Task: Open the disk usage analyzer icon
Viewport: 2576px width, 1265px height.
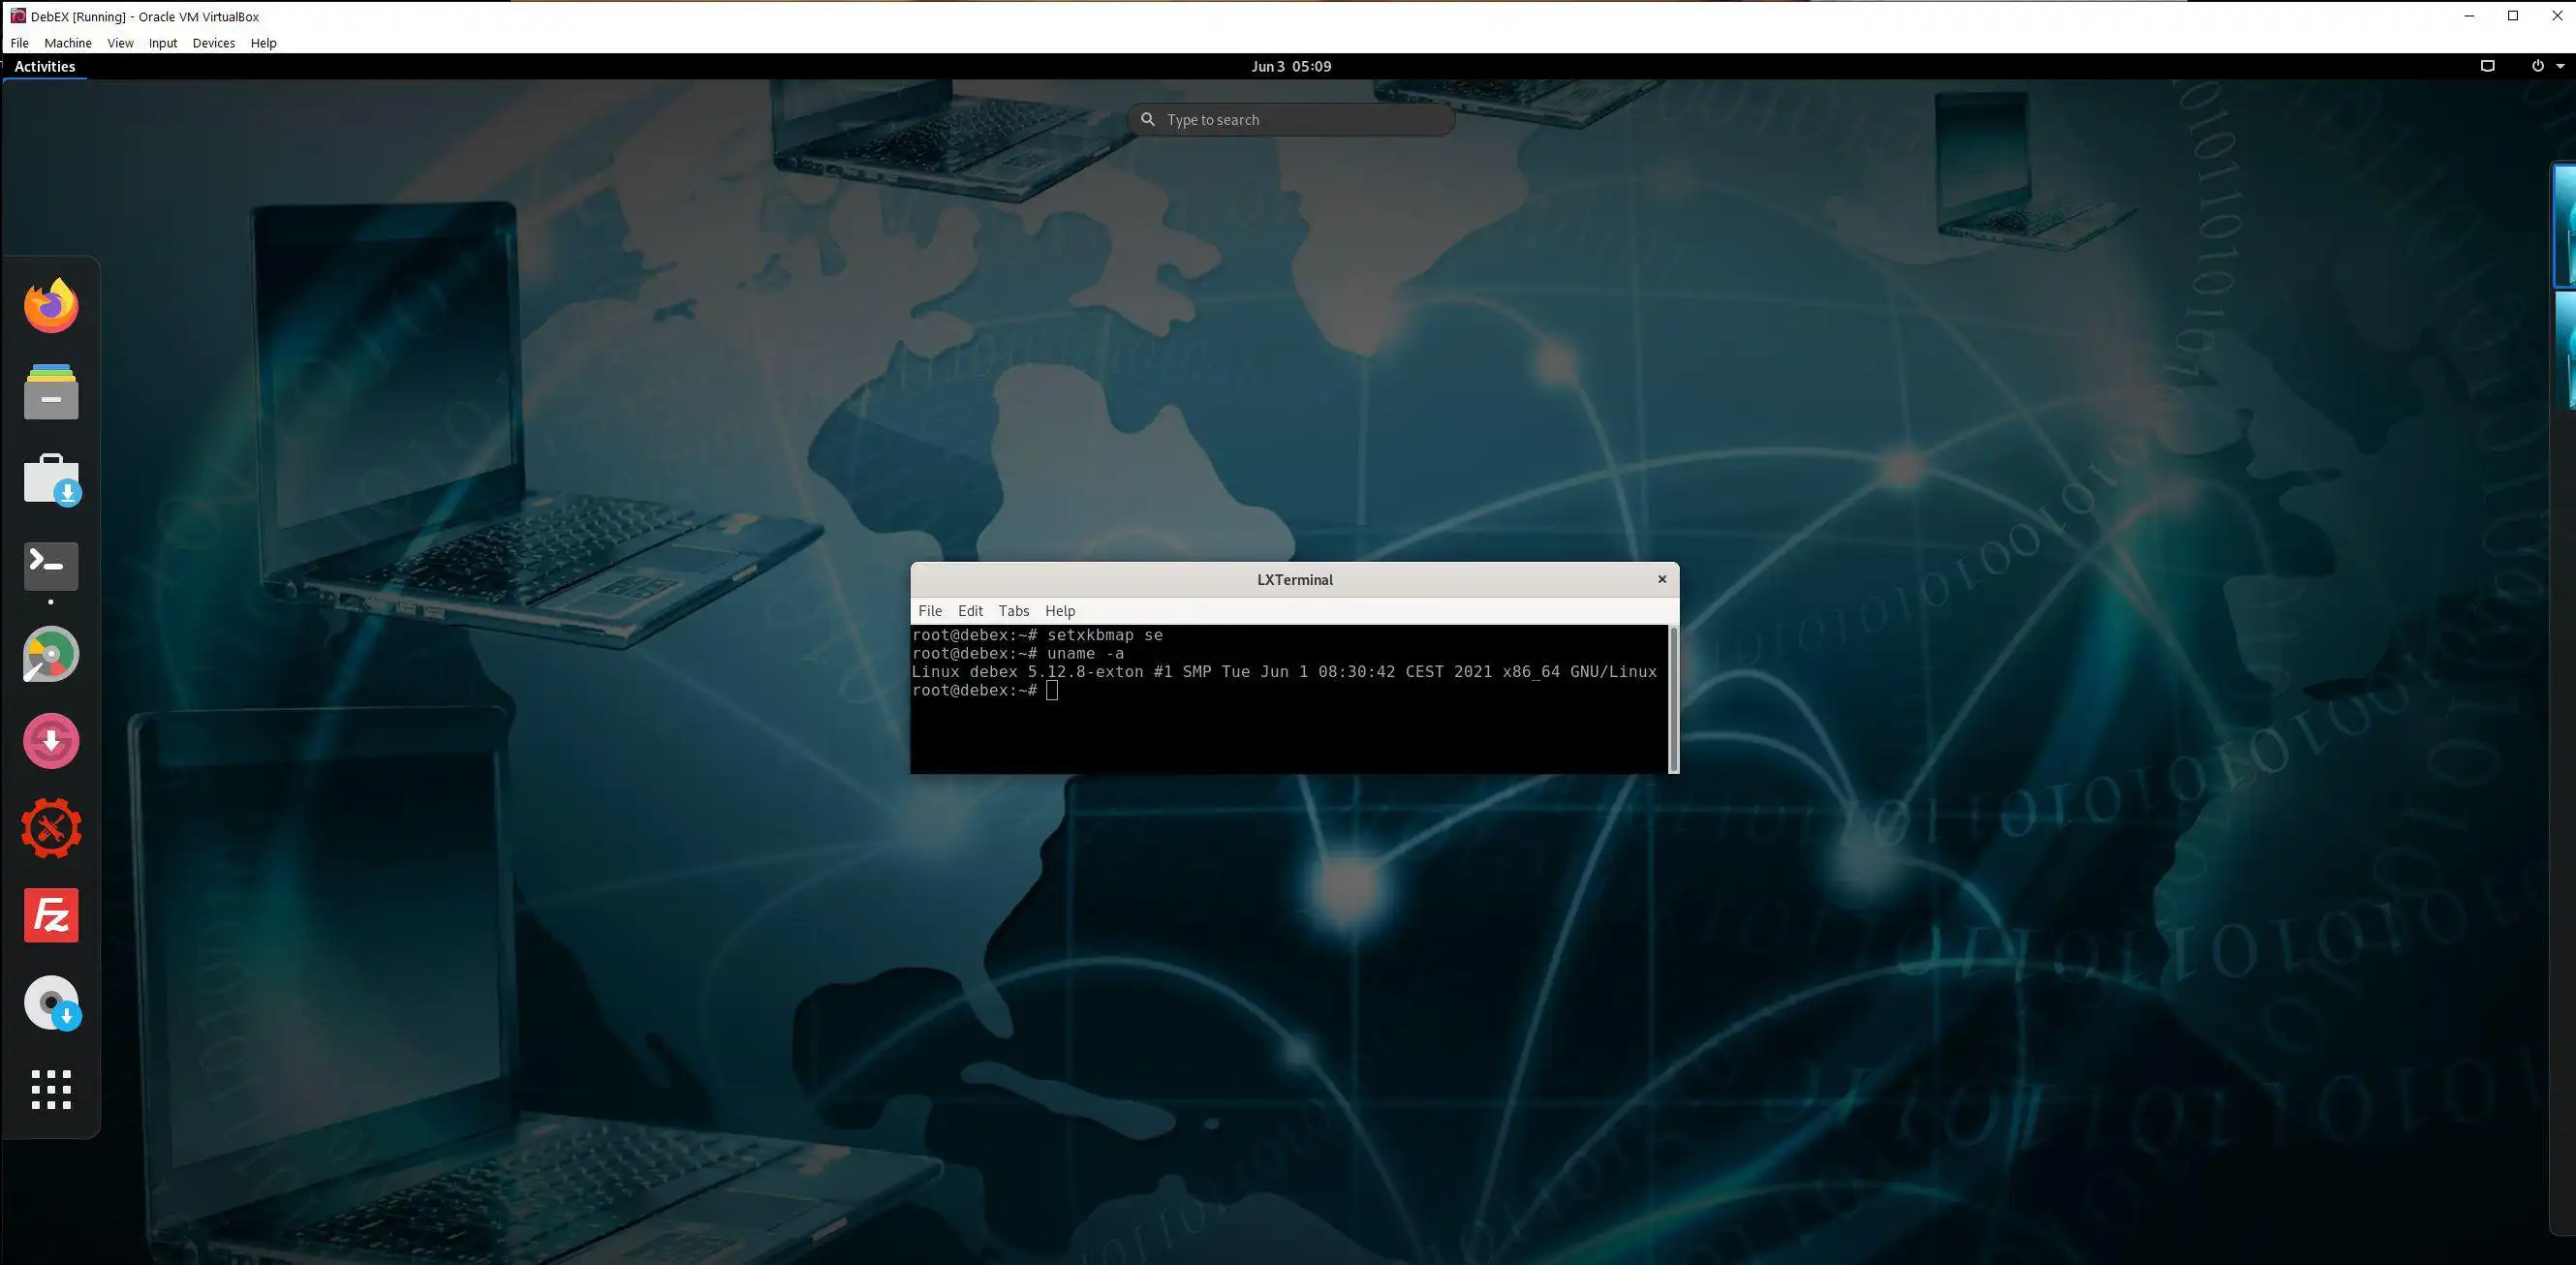Action: [51, 655]
